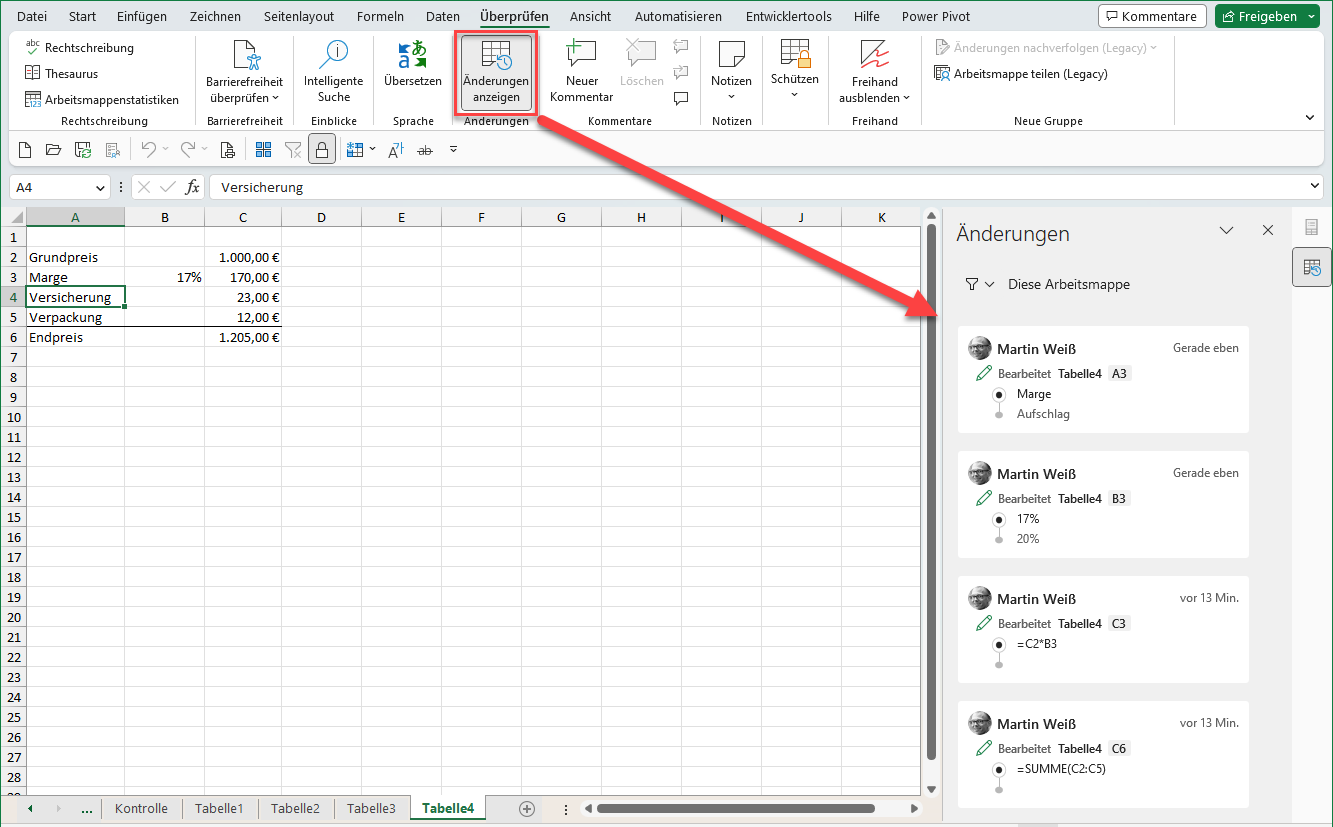Screen dimensions: 1333x827
Task: Select the cell showing 17%
Action: pyautogui.click(x=165, y=277)
